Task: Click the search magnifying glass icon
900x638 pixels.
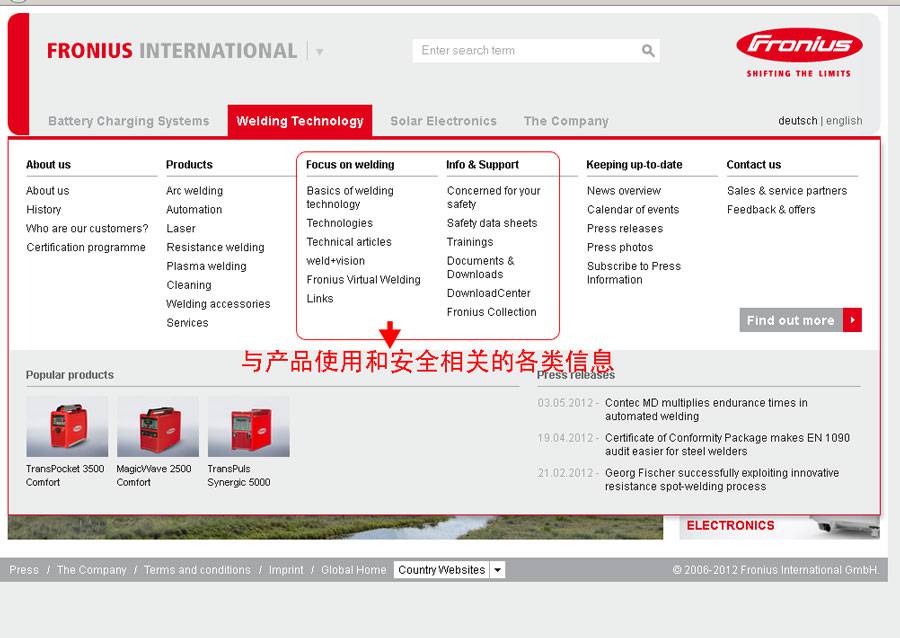Action: click(x=648, y=49)
